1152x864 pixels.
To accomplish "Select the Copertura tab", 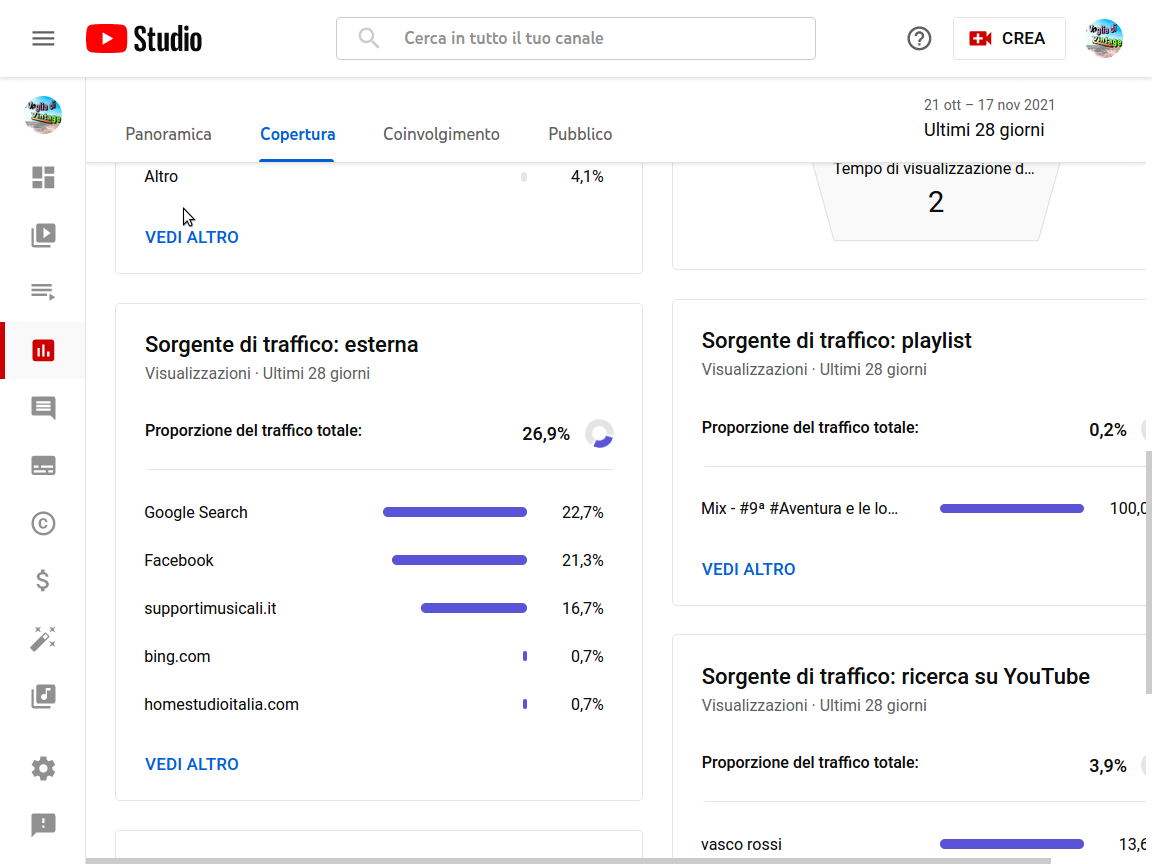I will 298,134.
